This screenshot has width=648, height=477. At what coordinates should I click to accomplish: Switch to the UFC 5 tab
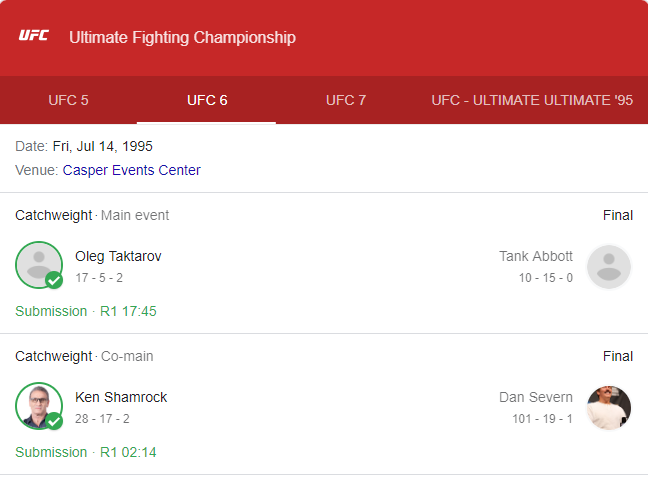coord(68,100)
